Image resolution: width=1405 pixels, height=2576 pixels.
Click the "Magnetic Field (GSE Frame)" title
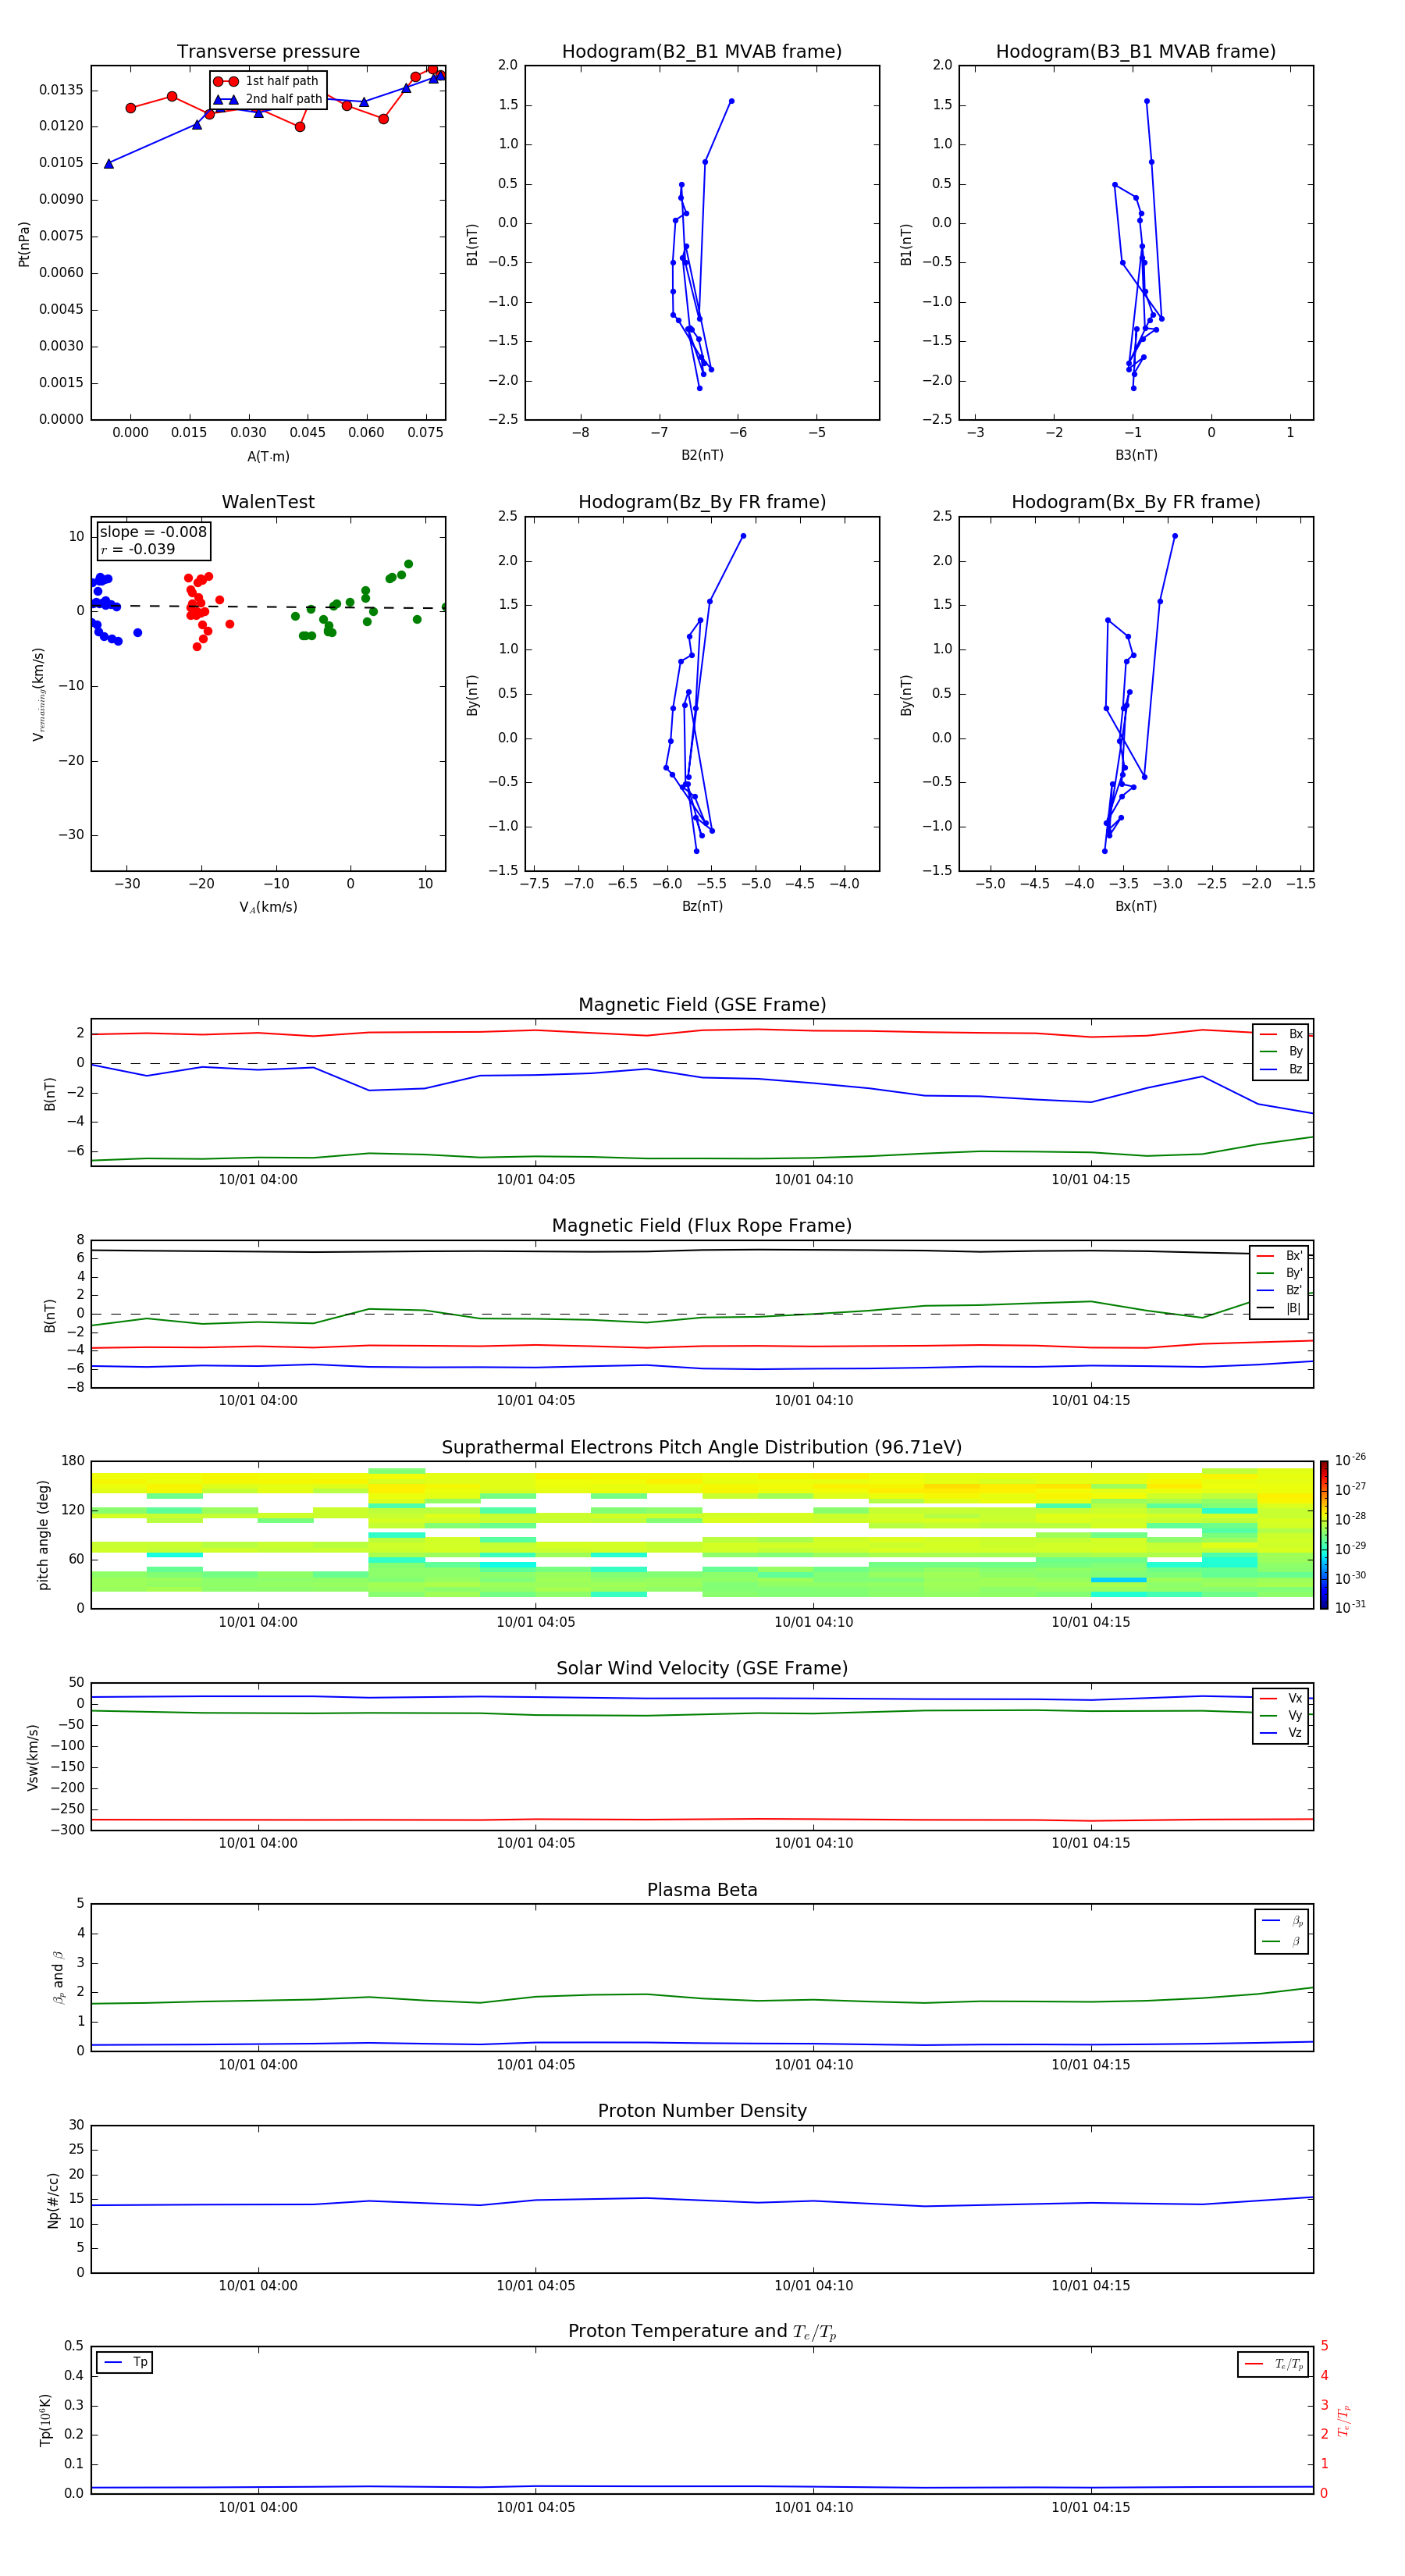click(x=702, y=1005)
